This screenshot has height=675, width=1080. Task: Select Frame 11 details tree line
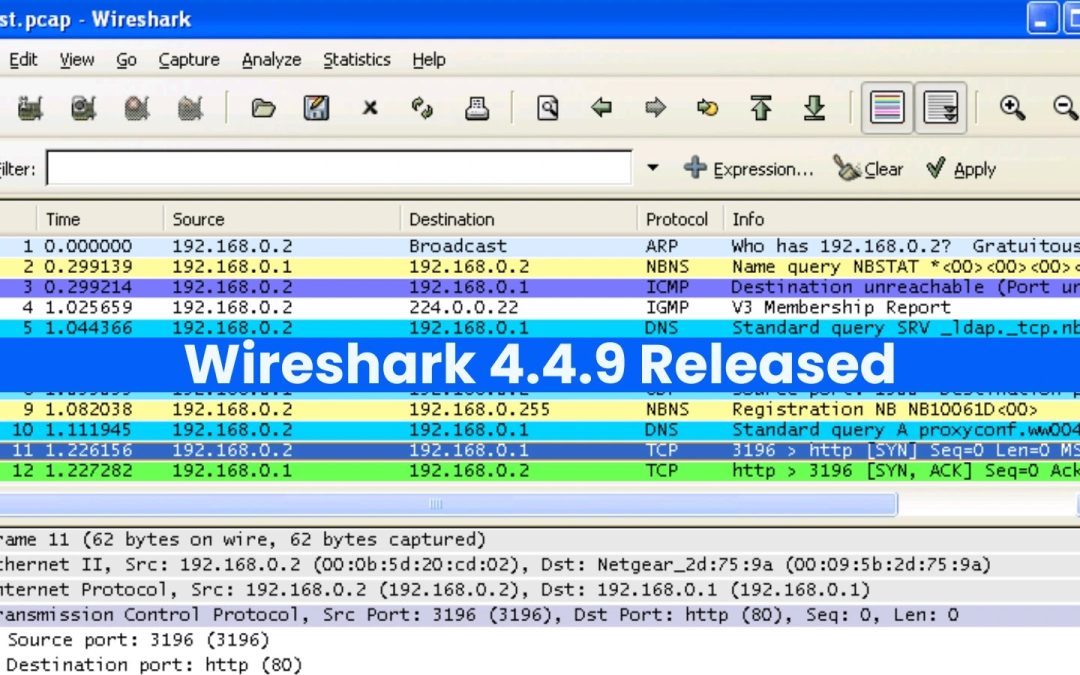click(540, 539)
